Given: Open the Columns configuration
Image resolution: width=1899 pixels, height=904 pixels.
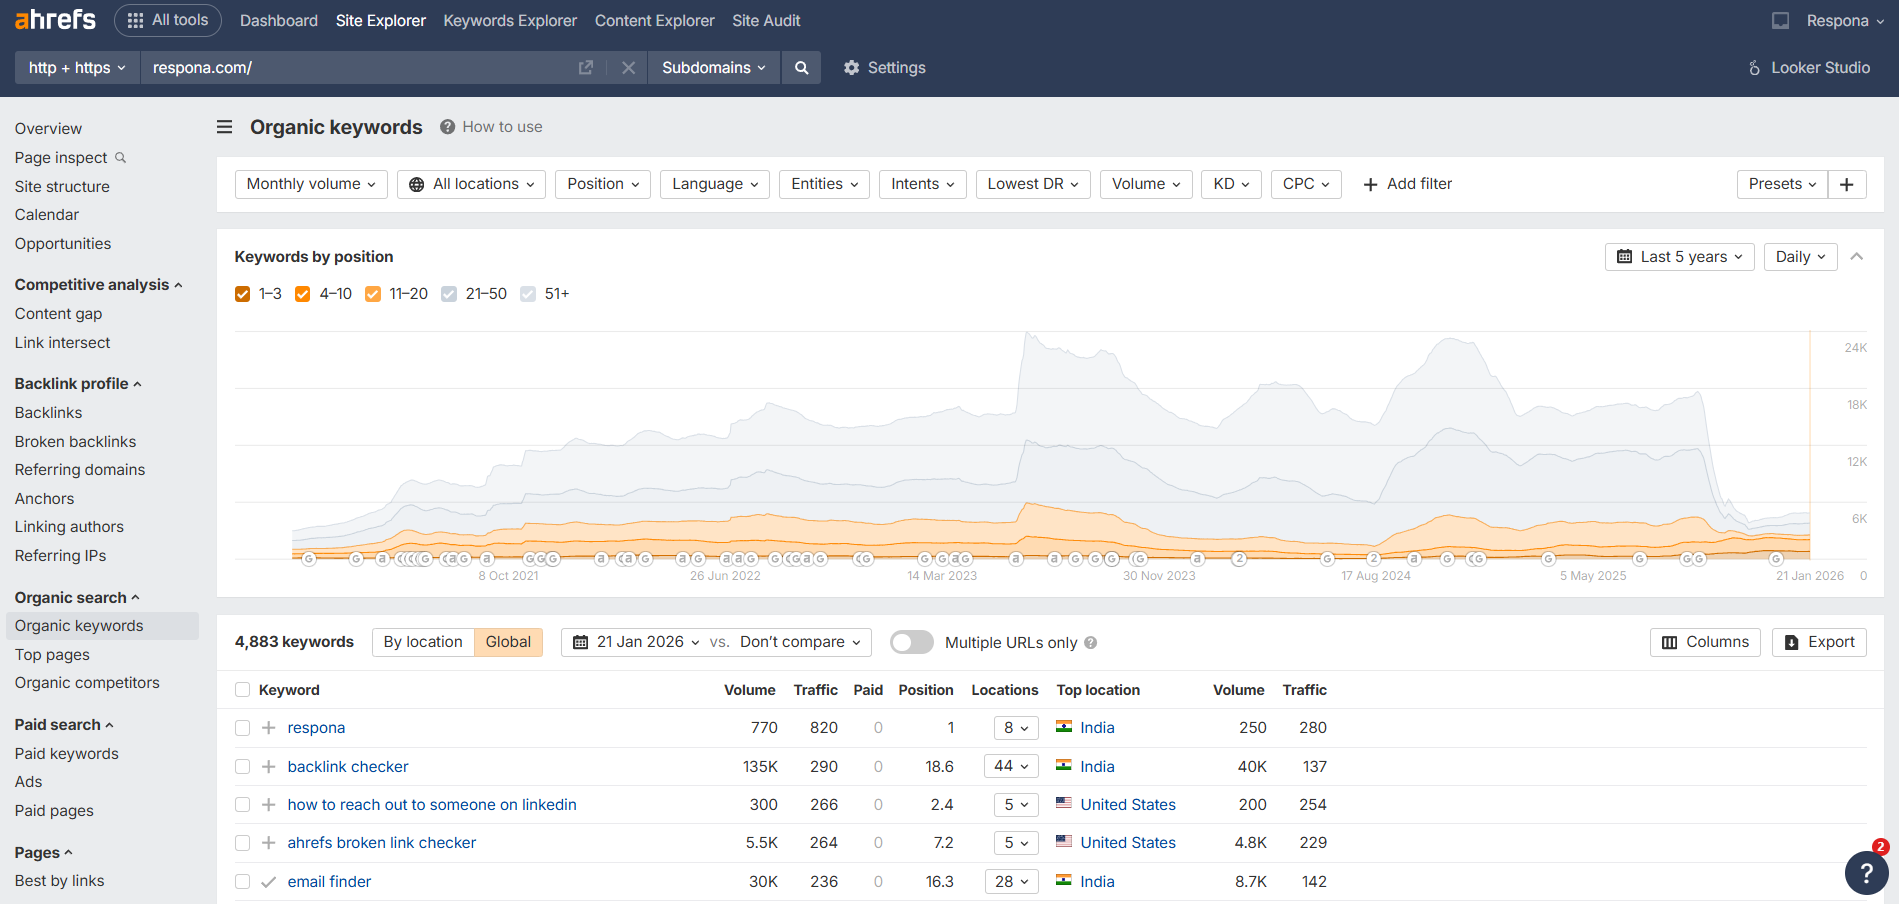Looking at the screenshot, I should (x=1705, y=642).
